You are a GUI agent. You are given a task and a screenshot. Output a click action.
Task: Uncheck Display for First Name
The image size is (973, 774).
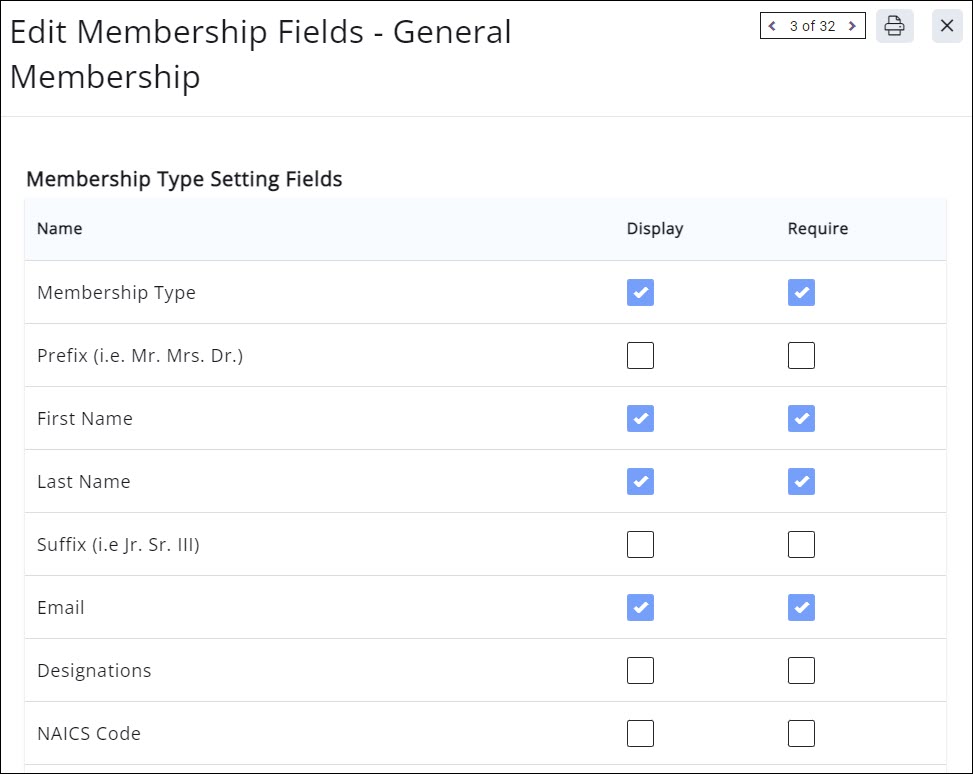point(640,419)
